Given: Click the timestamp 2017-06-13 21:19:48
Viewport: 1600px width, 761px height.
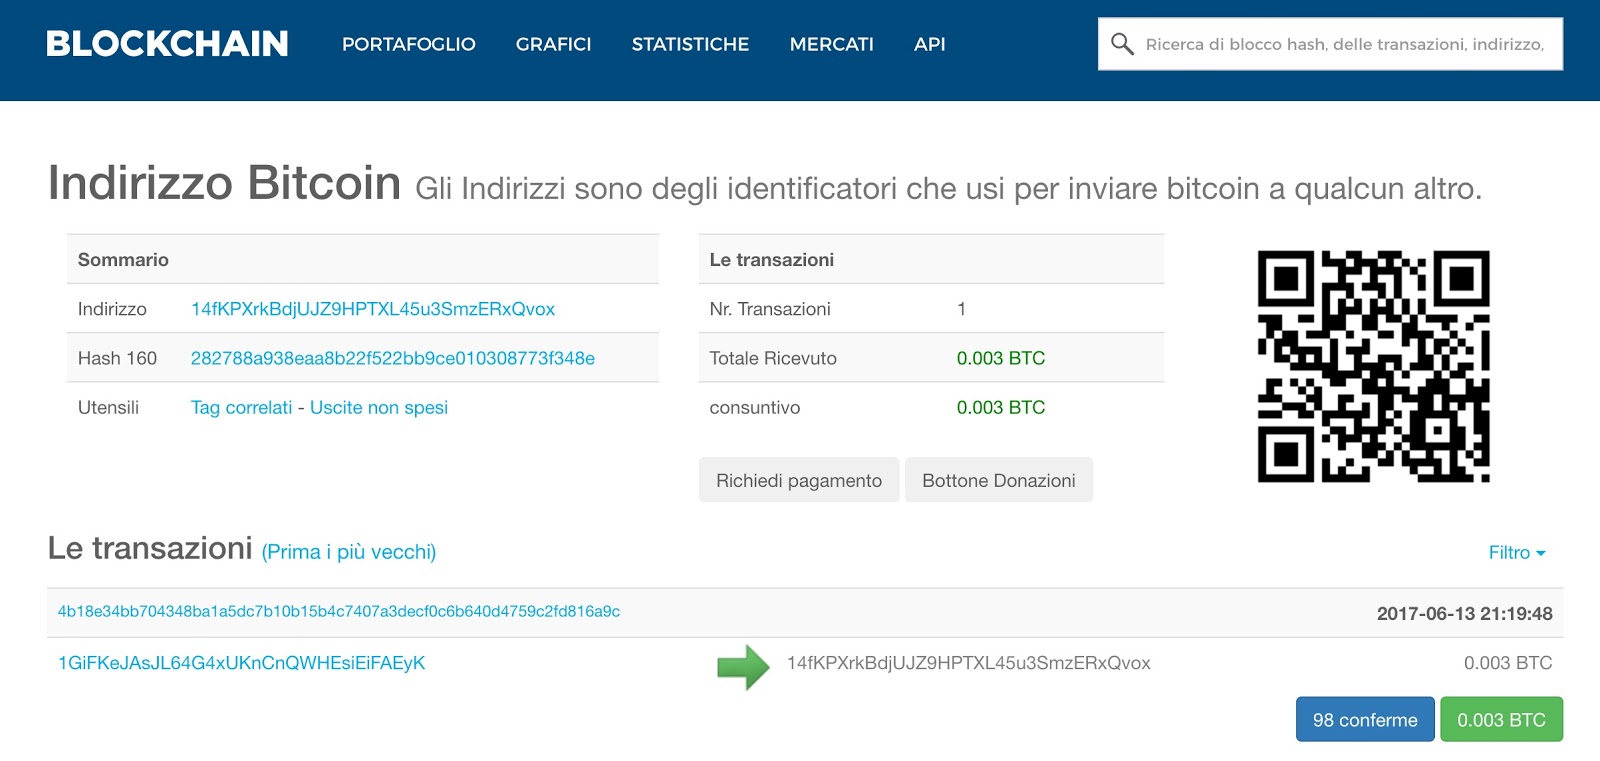Looking at the screenshot, I should [x=1465, y=614].
